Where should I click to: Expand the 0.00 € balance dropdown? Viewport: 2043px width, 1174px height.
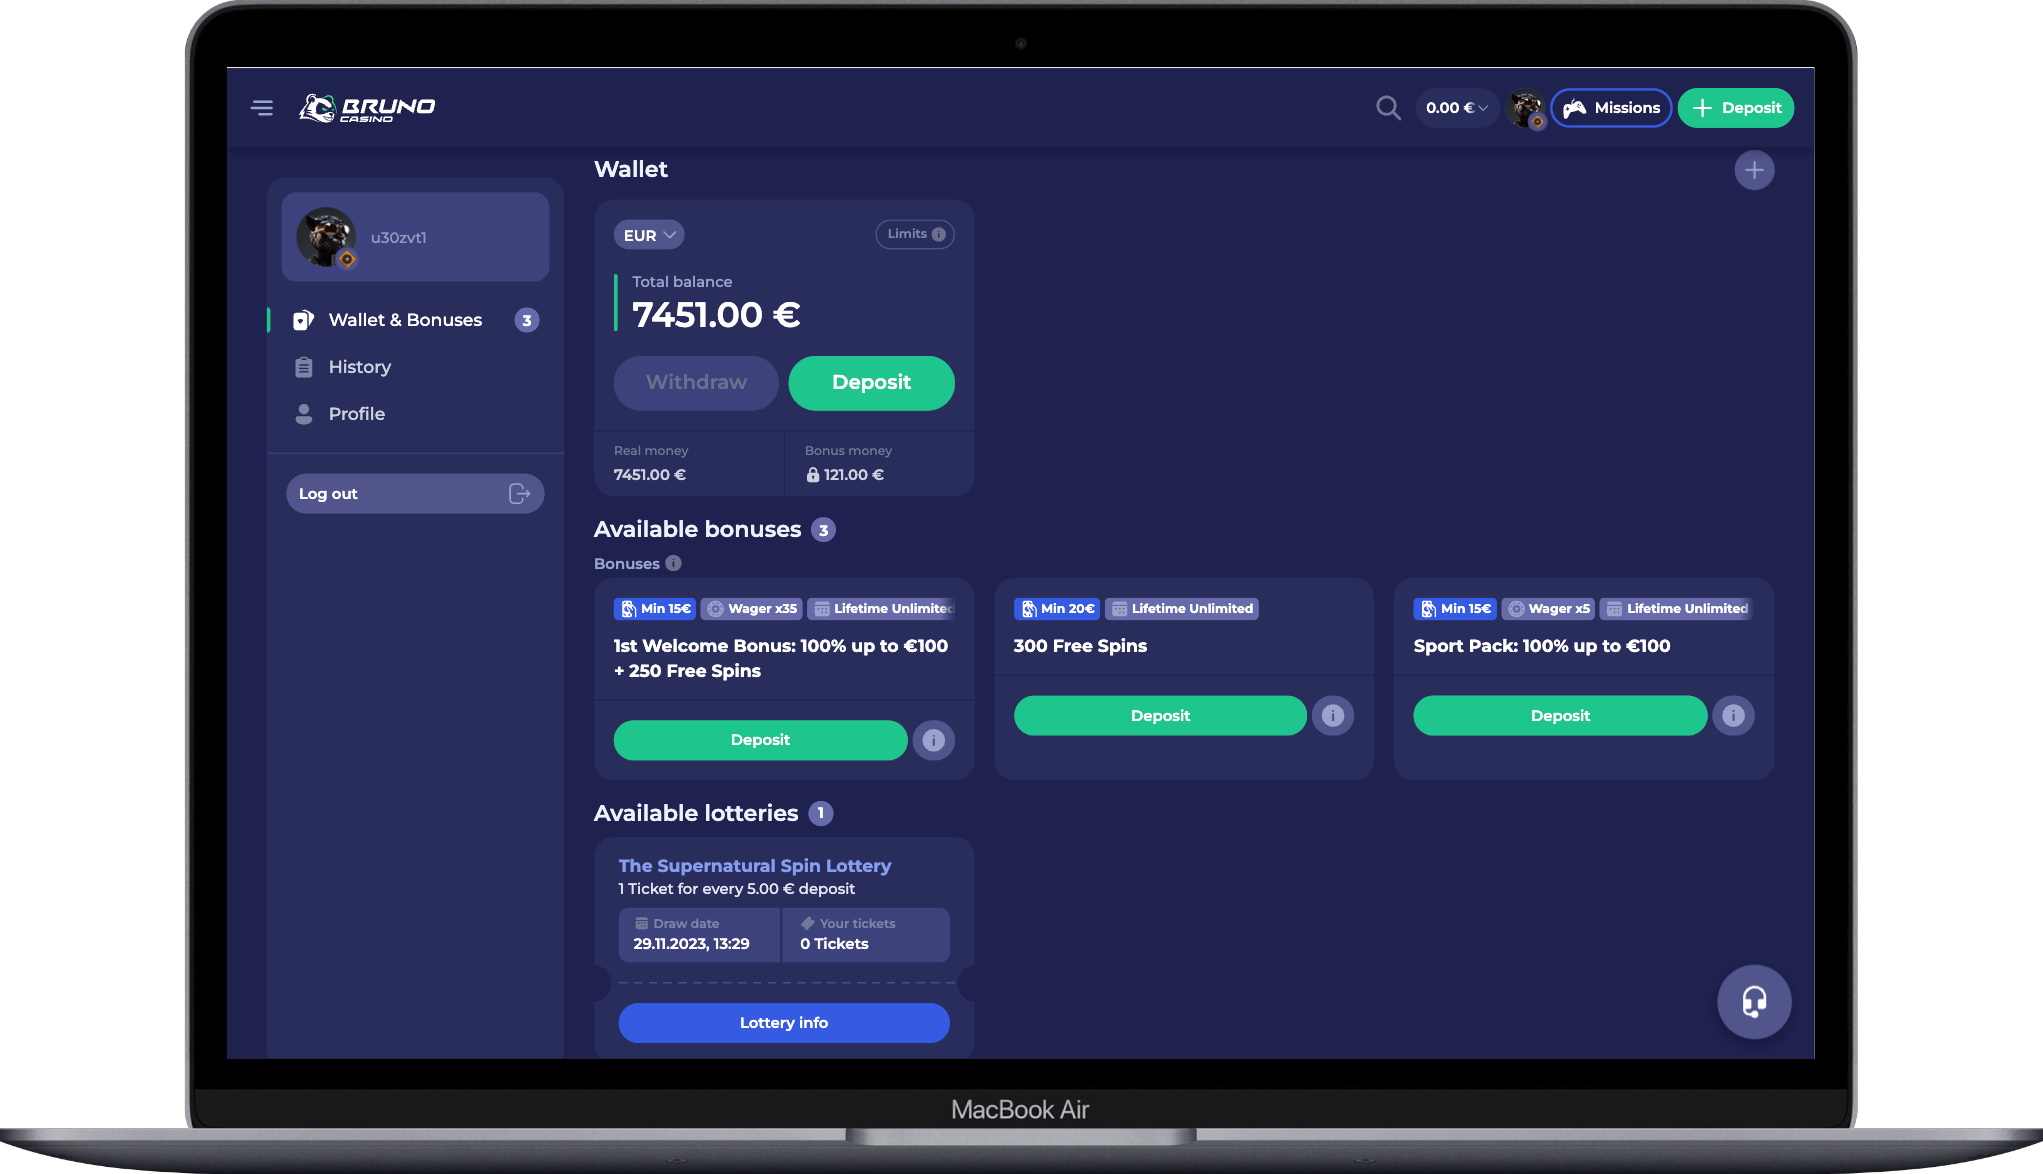(x=1456, y=108)
